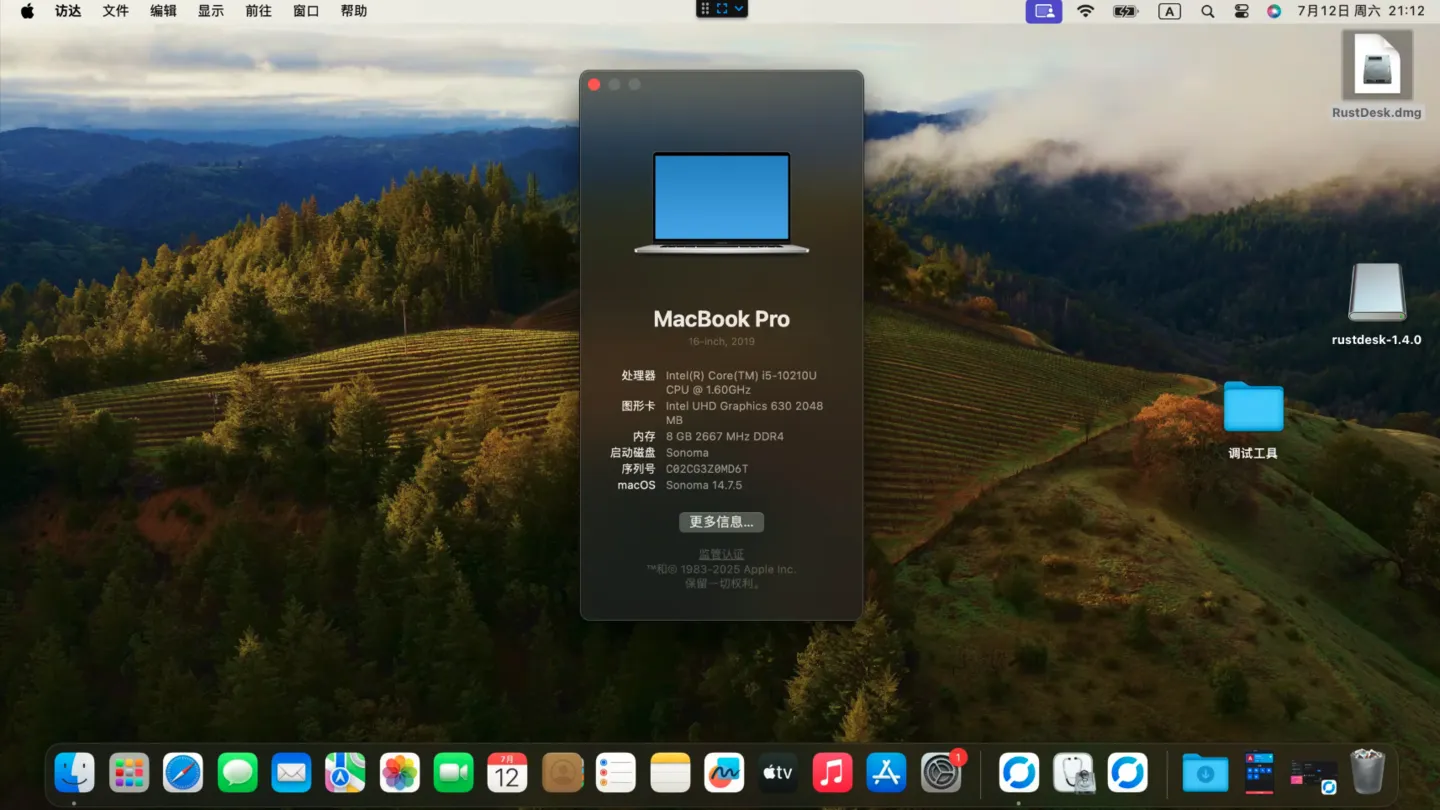Open the 前往 menu
The image size is (1440, 810).
click(x=258, y=11)
